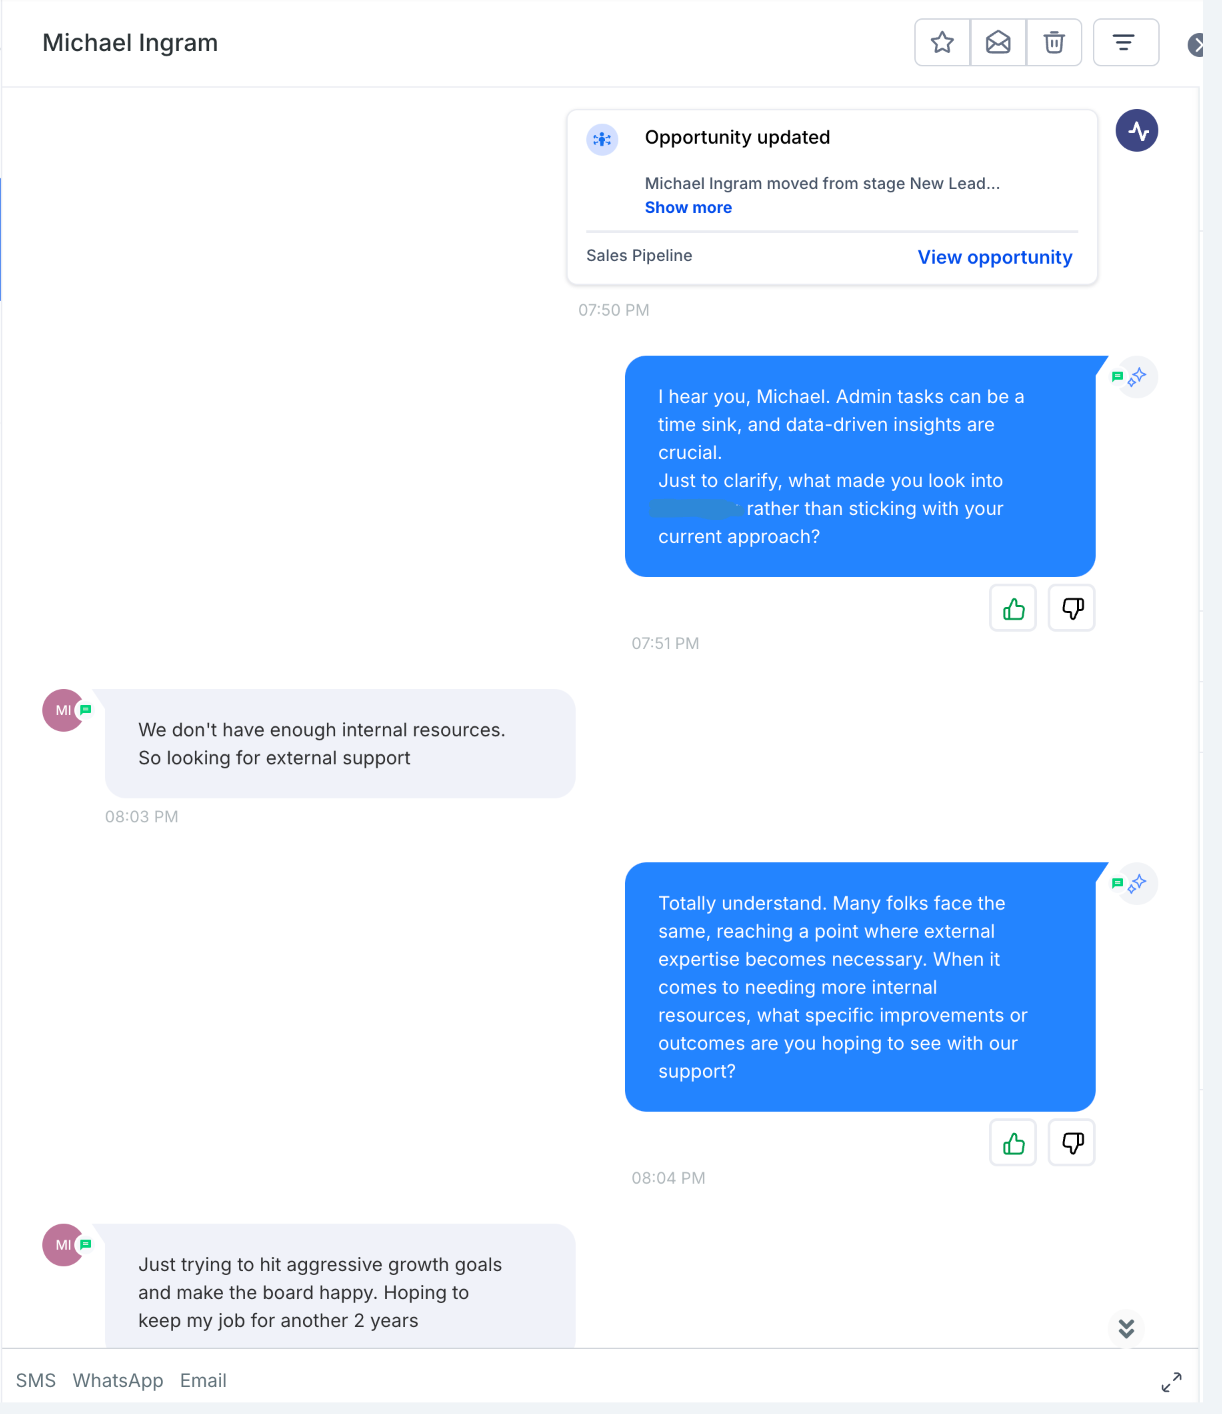1222x1414 pixels.
Task: Click the opportunity icon in the updated card
Action: click(x=602, y=139)
